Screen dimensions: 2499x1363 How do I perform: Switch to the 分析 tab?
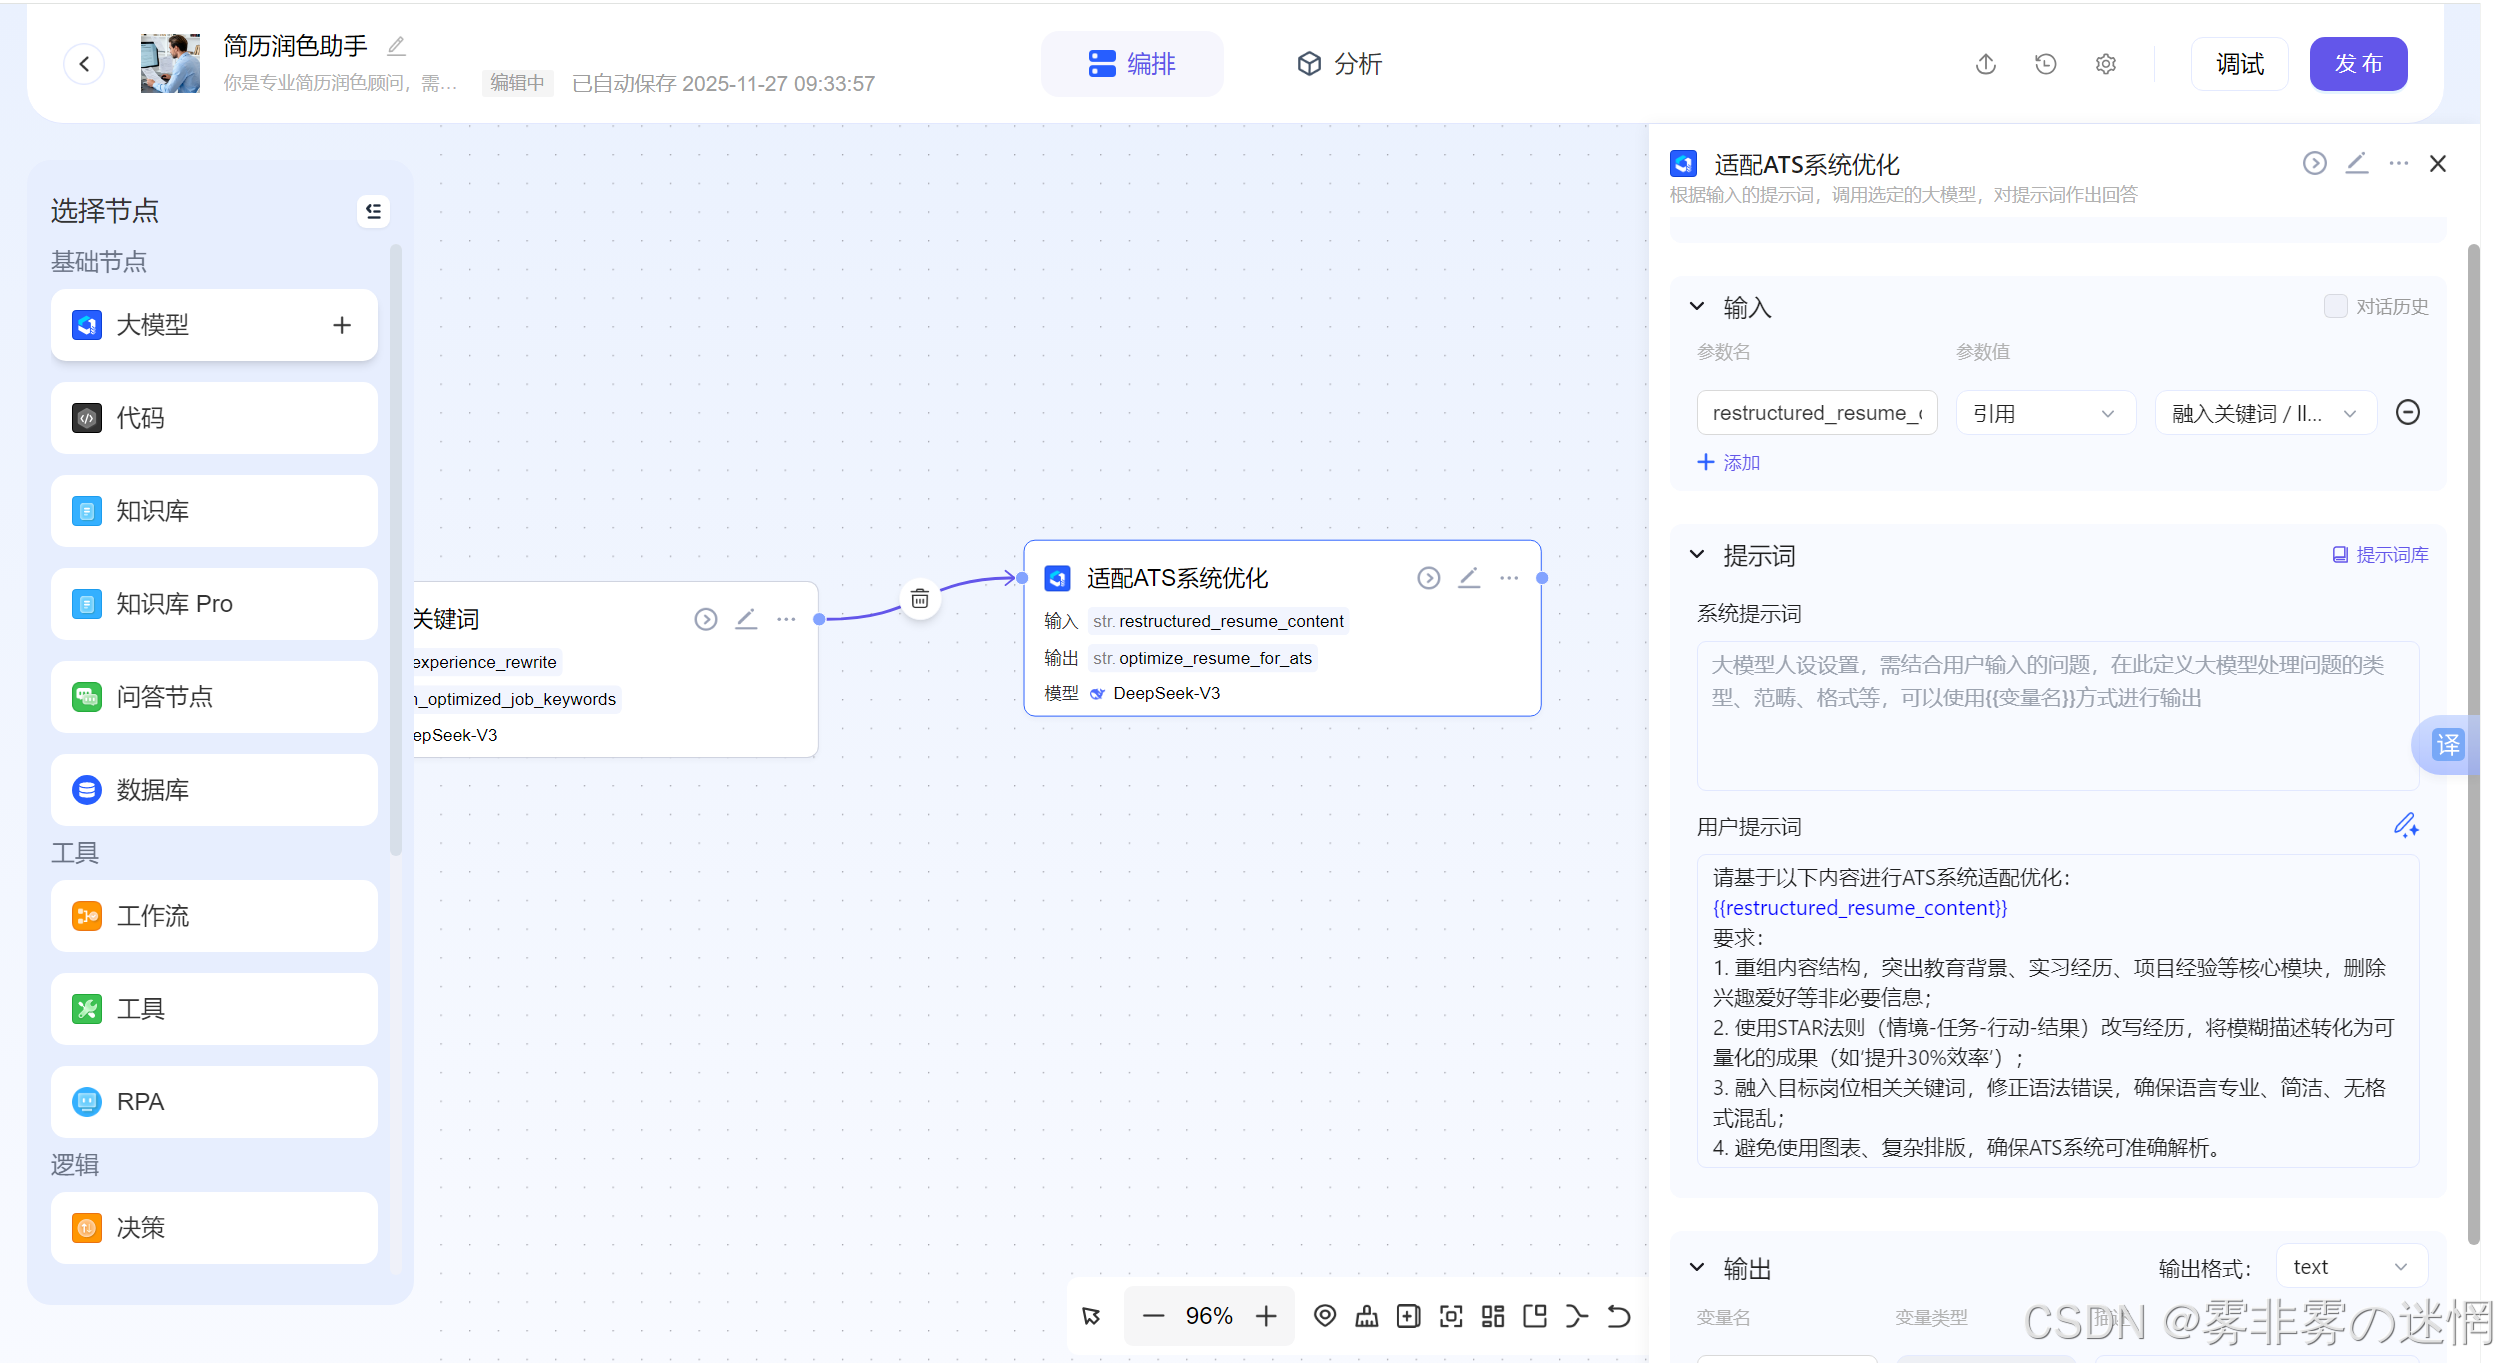(x=1339, y=64)
